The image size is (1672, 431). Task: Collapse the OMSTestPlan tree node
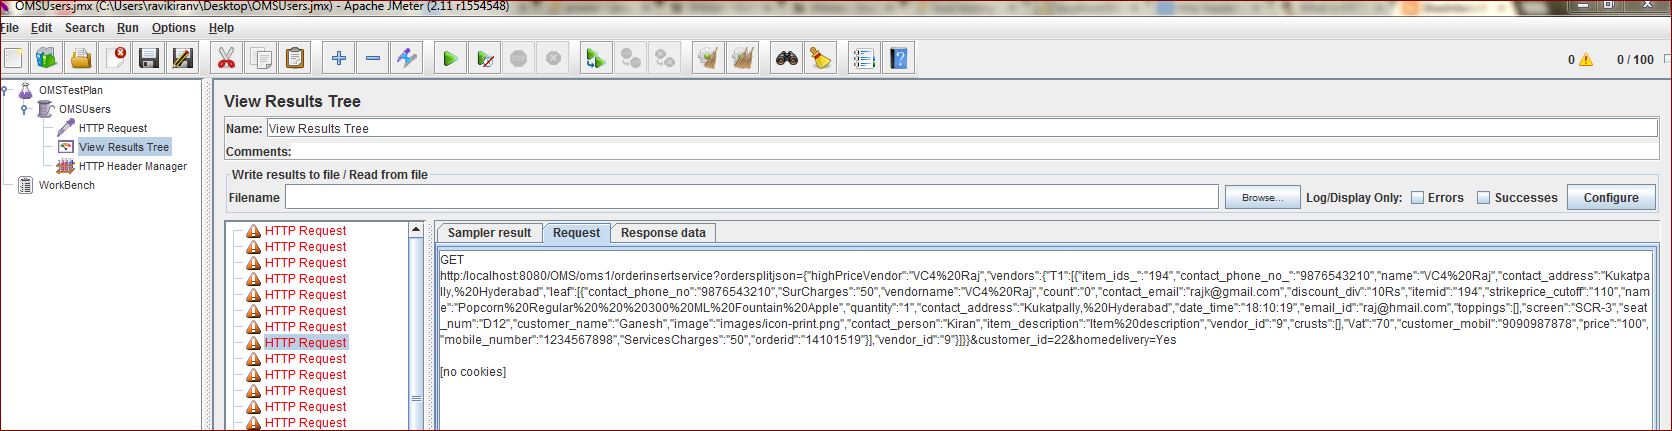coord(7,90)
